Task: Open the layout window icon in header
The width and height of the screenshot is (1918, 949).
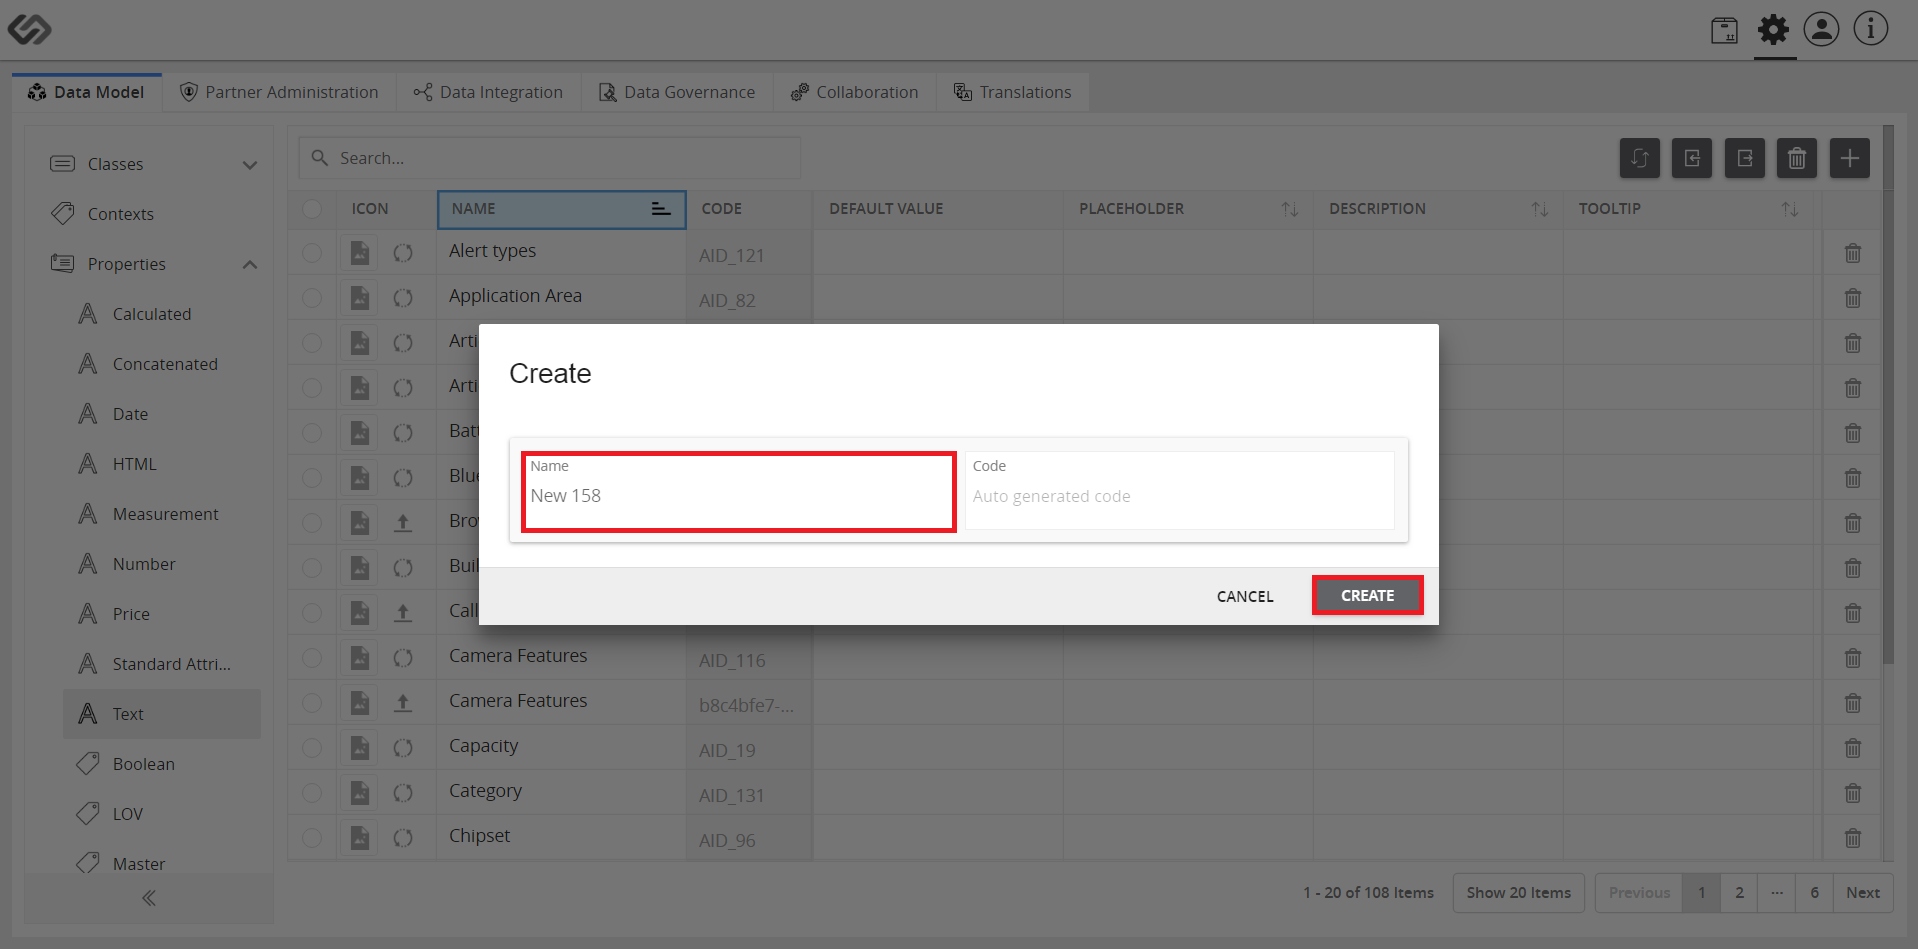Action: [x=1724, y=31]
